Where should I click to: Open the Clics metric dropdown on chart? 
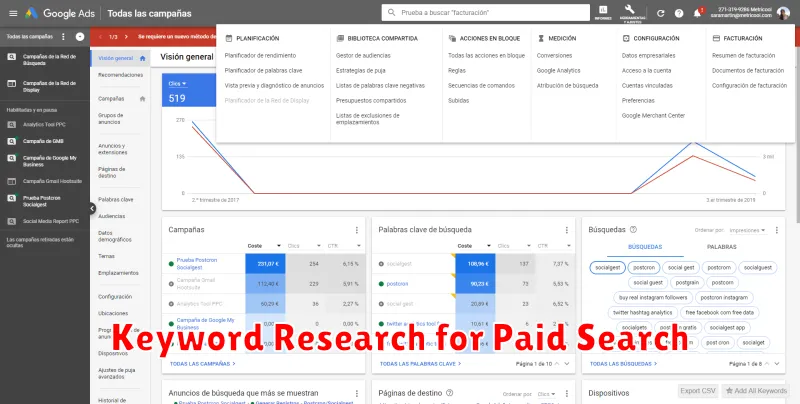tap(178, 84)
